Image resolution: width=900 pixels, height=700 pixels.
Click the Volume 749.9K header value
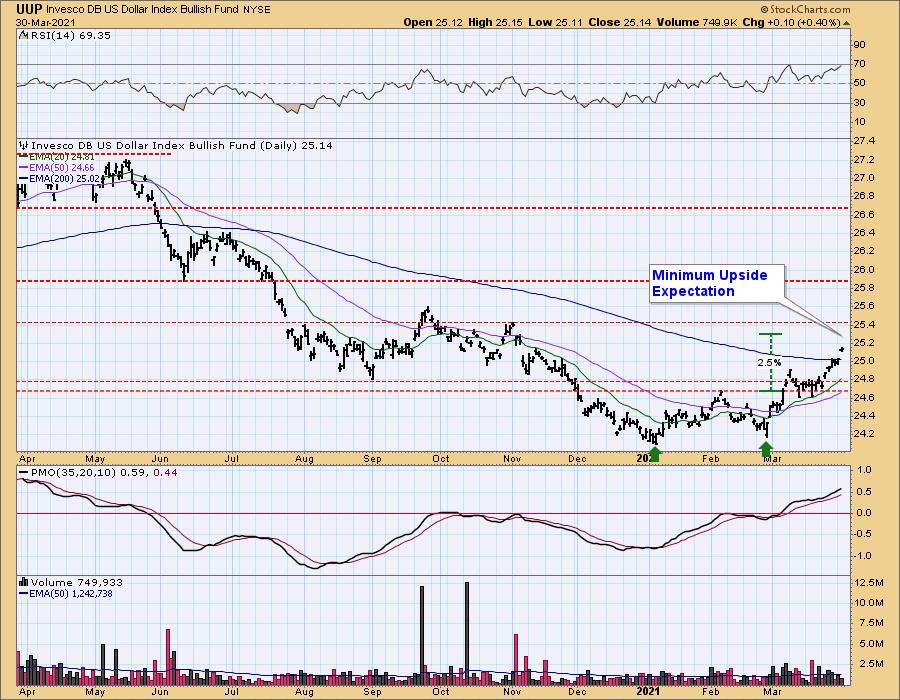[697, 22]
